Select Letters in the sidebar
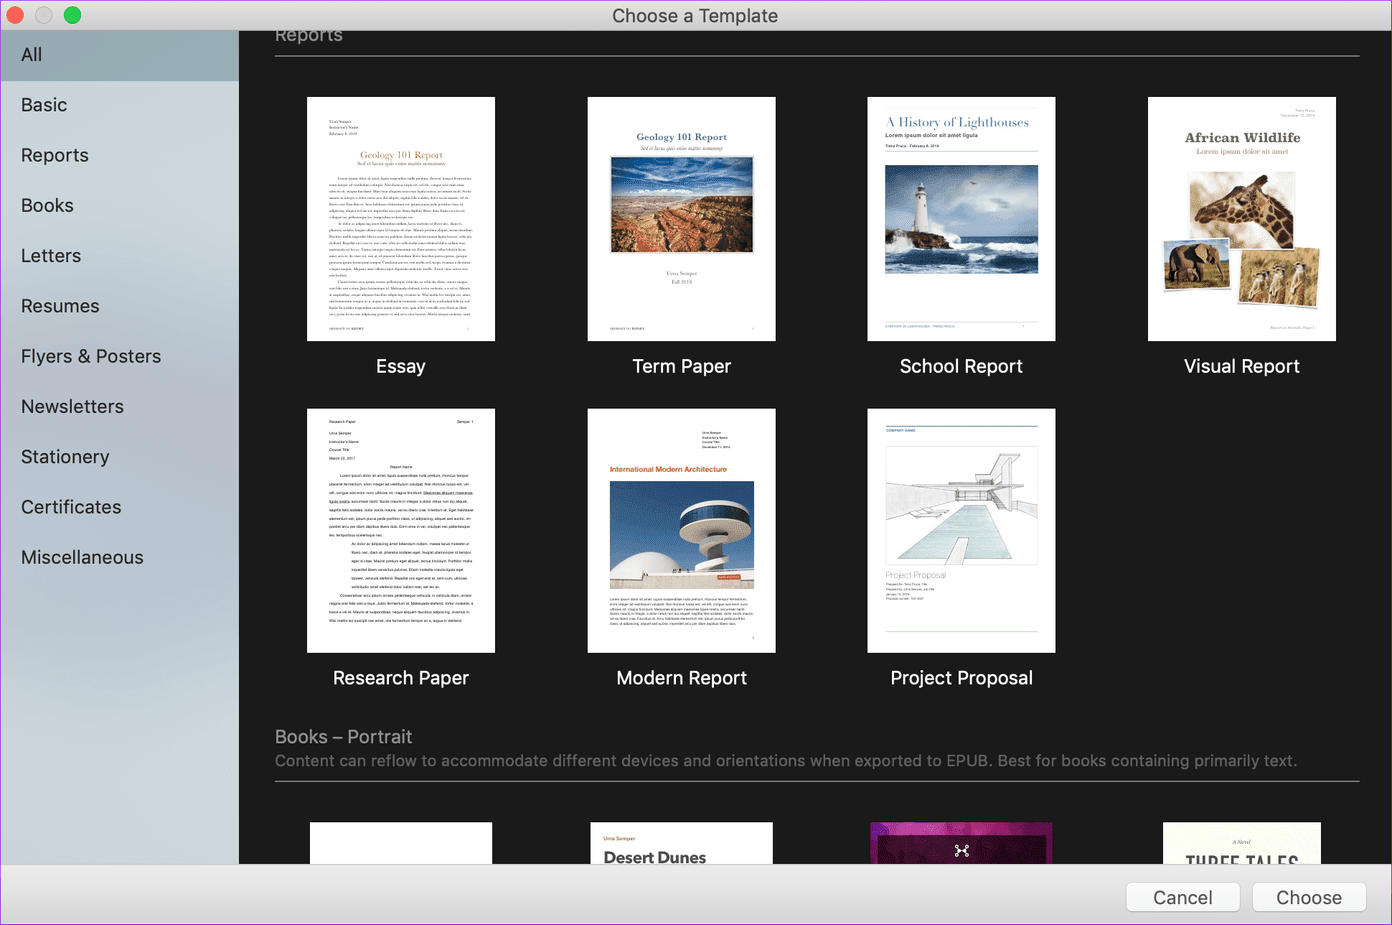This screenshot has height=925, width=1392. [119, 256]
